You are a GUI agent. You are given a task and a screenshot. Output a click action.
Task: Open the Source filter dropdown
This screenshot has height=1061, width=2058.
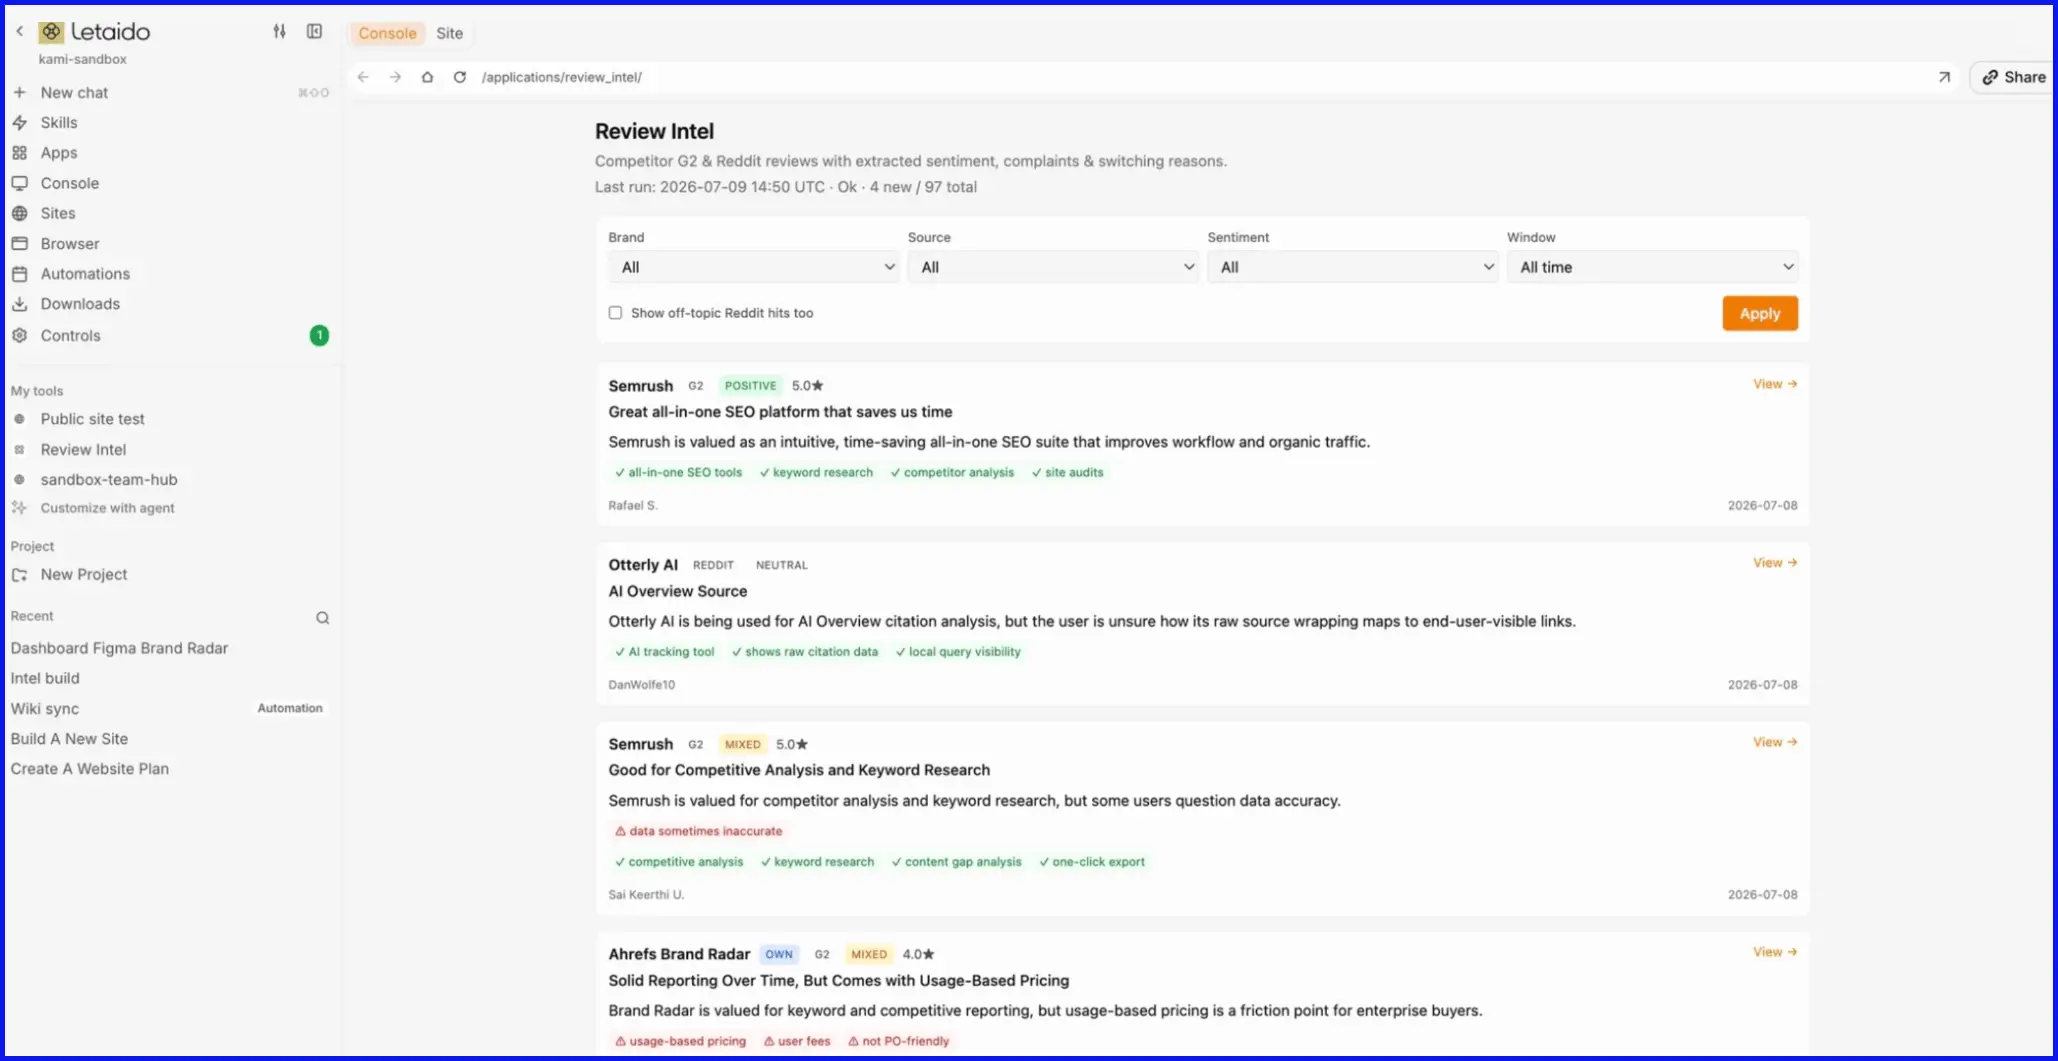click(1052, 267)
